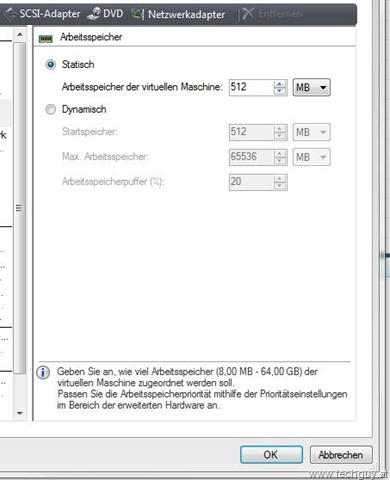Increase the Startspeicher value with the up arrow
Image resolution: width=390 pixels, height=480 pixels.
point(280,129)
